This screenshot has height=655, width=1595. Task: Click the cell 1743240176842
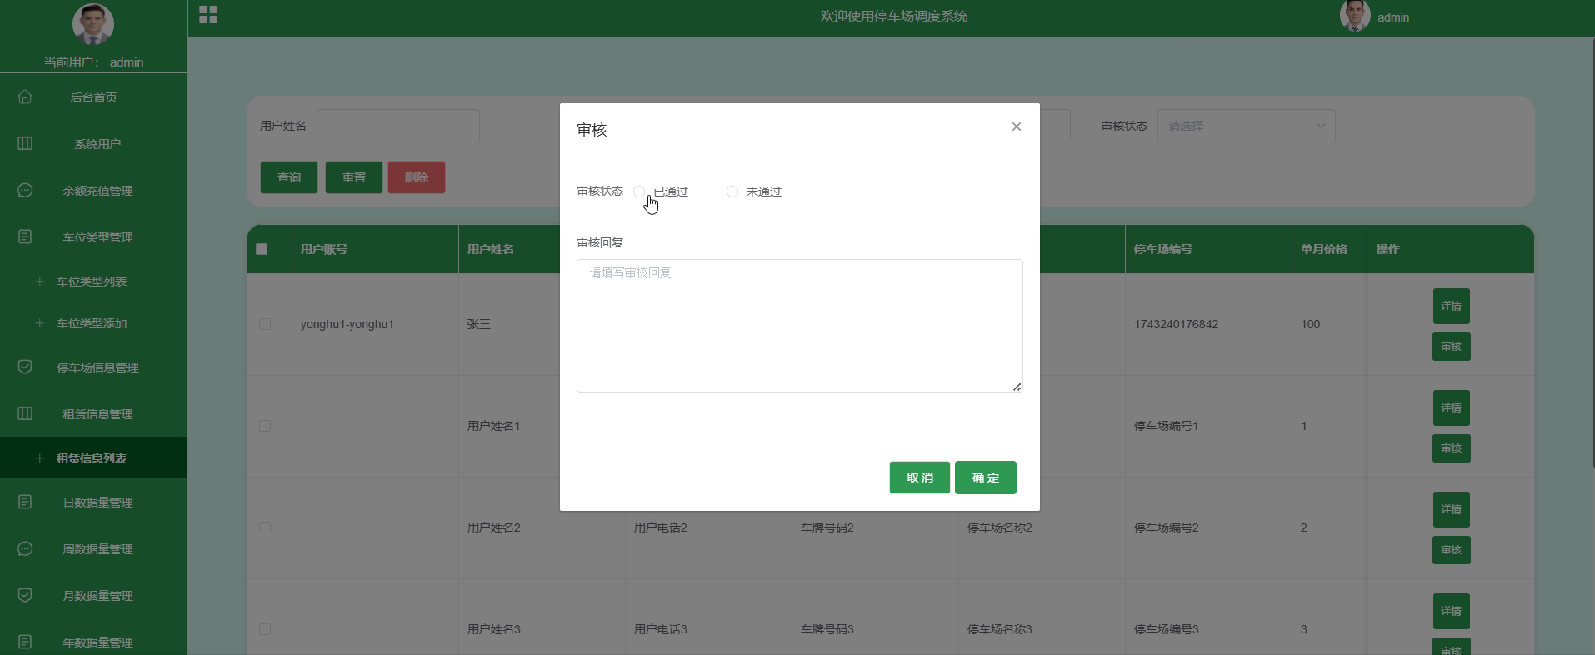point(1176,324)
